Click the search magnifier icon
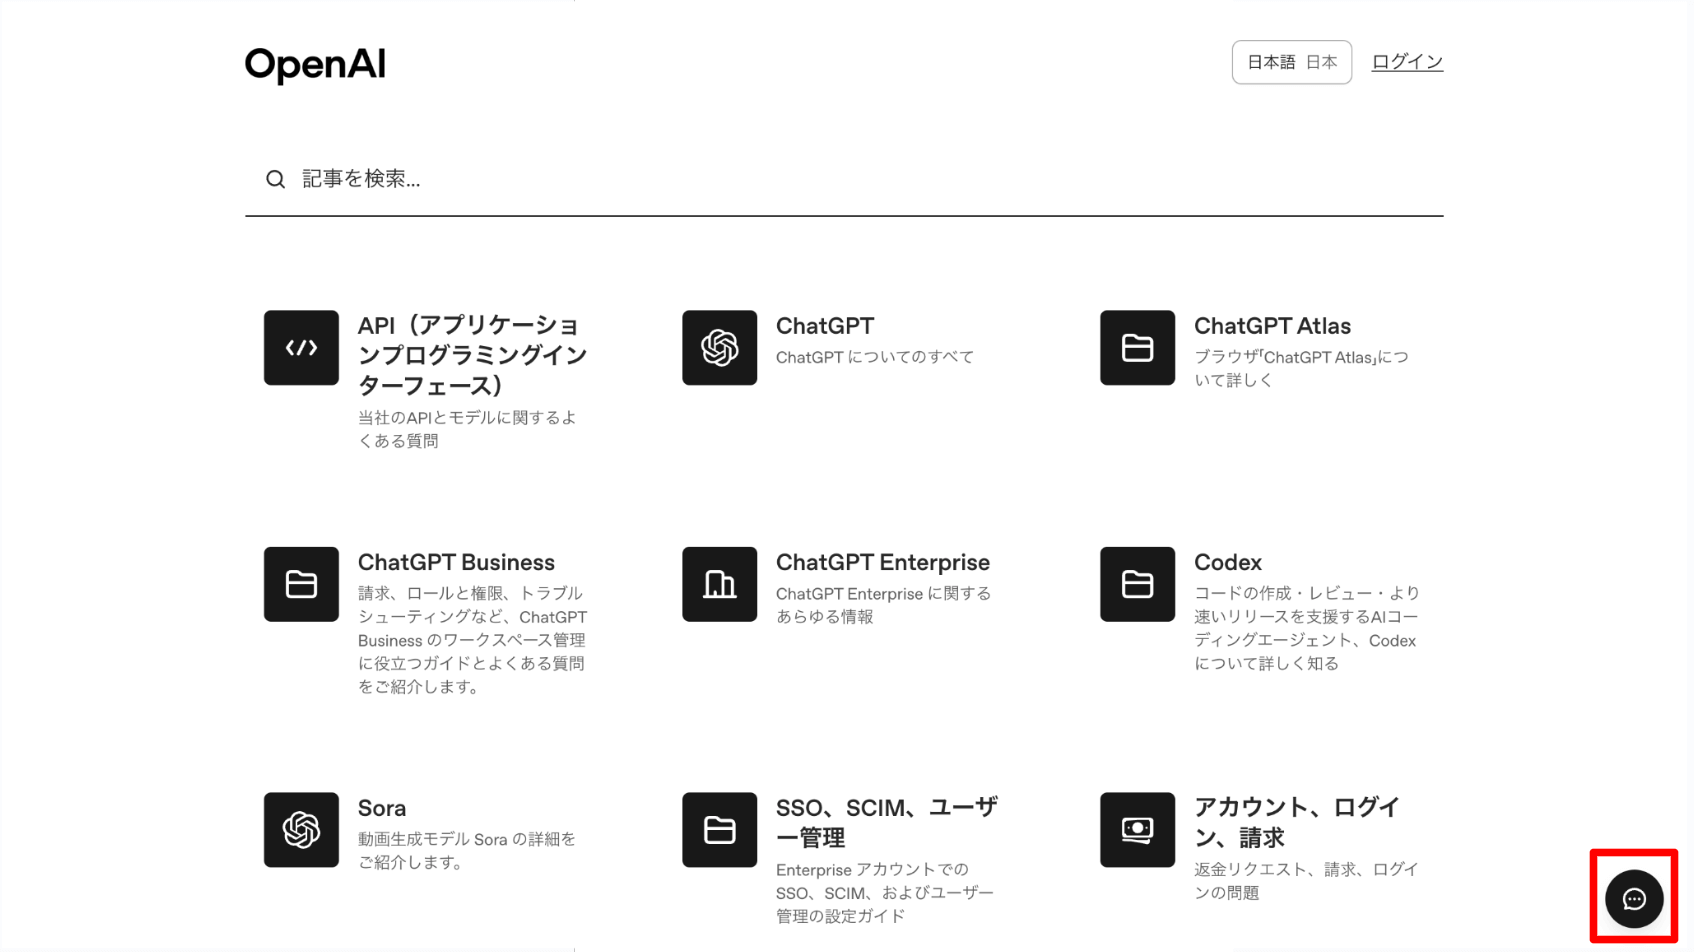Viewport: 1694px width, 952px height. click(x=275, y=179)
